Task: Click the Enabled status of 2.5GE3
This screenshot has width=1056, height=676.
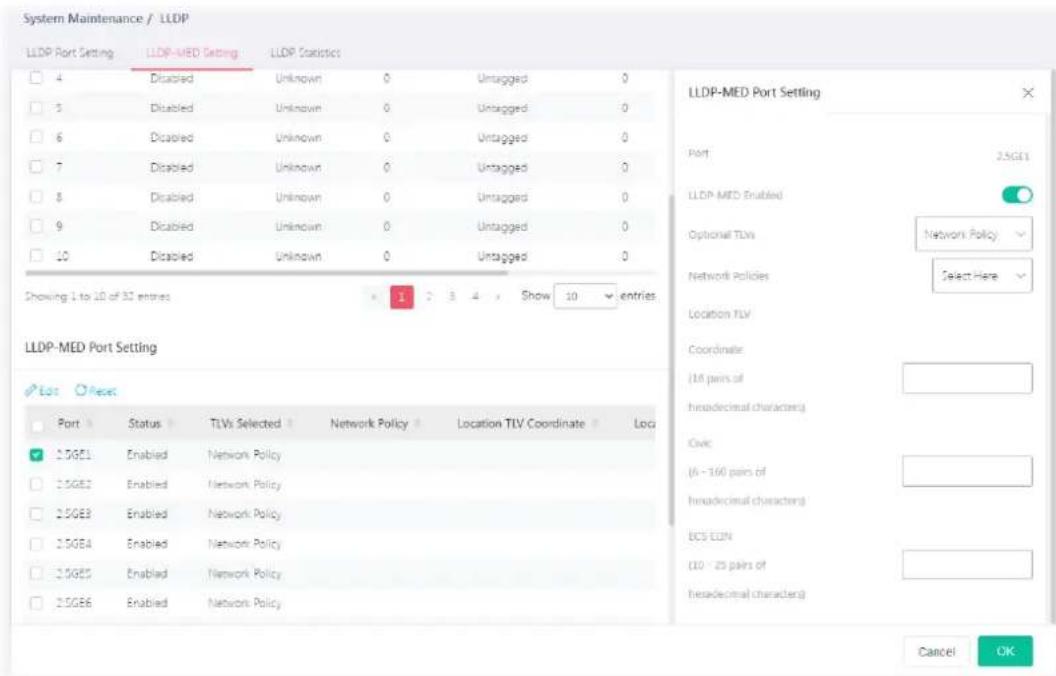Action: coord(147,514)
